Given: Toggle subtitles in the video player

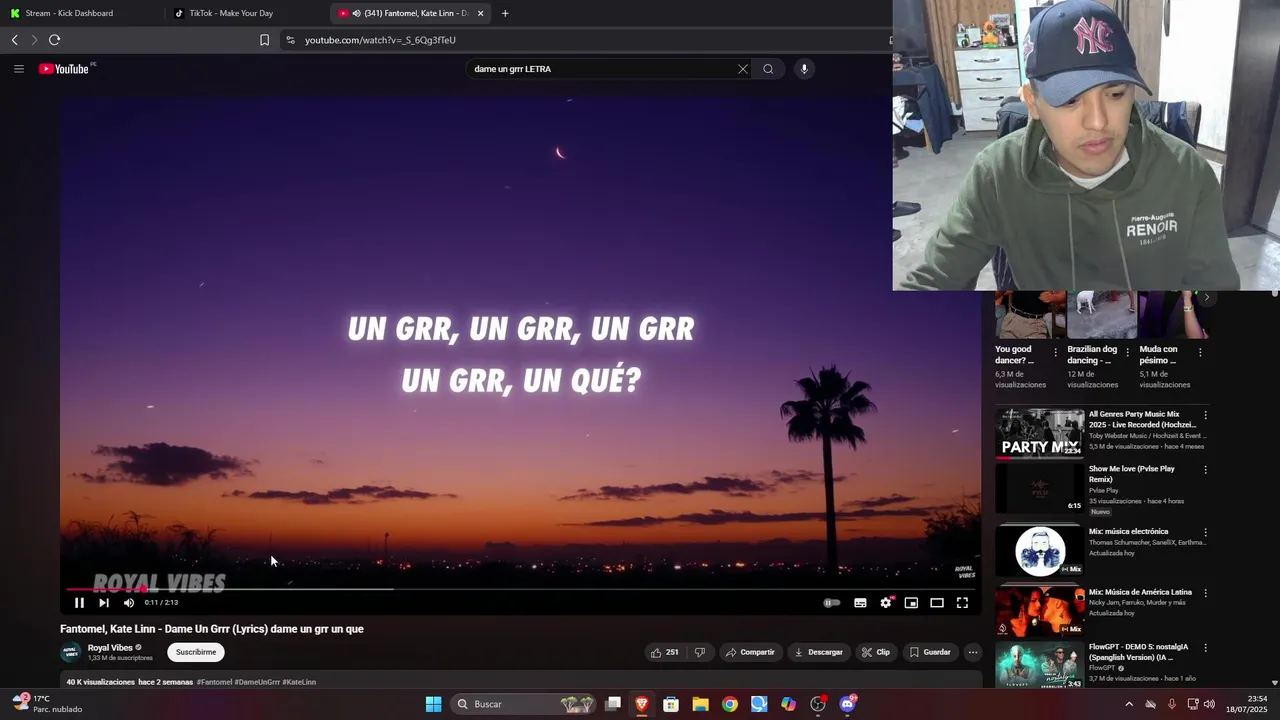Looking at the screenshot, I should point(860,603).
